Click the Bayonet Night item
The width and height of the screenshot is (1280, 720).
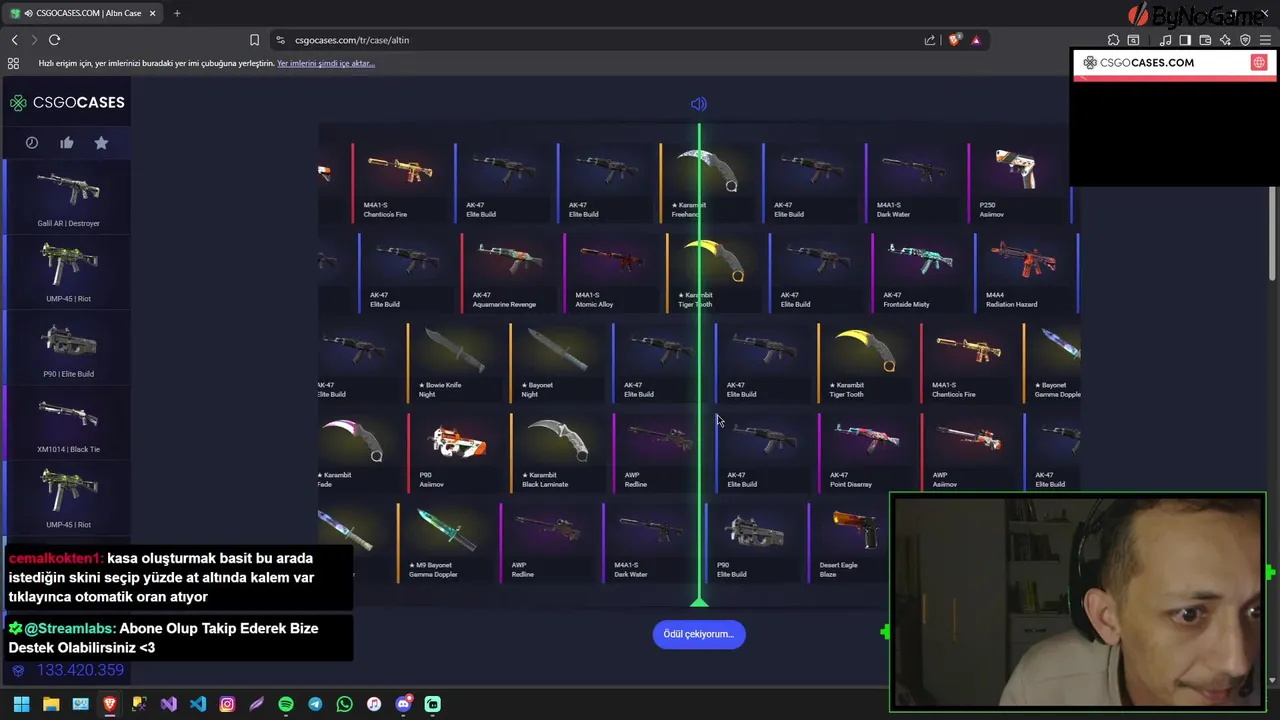pyautogui.click(x=560, y=363)
